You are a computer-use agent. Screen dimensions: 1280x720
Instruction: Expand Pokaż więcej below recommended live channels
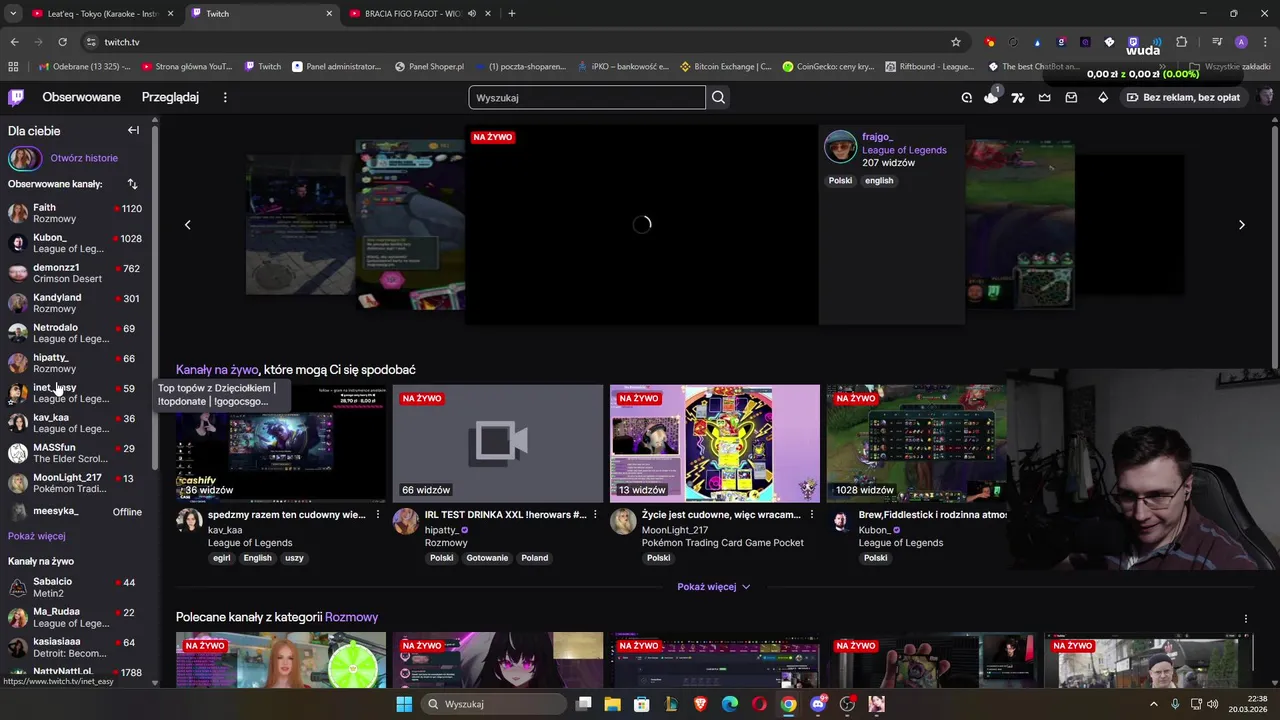(713, 587)
